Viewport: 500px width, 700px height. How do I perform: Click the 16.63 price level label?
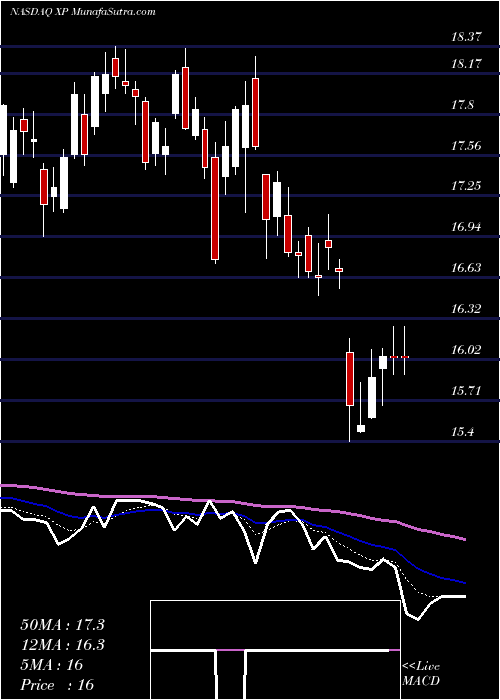466,268
